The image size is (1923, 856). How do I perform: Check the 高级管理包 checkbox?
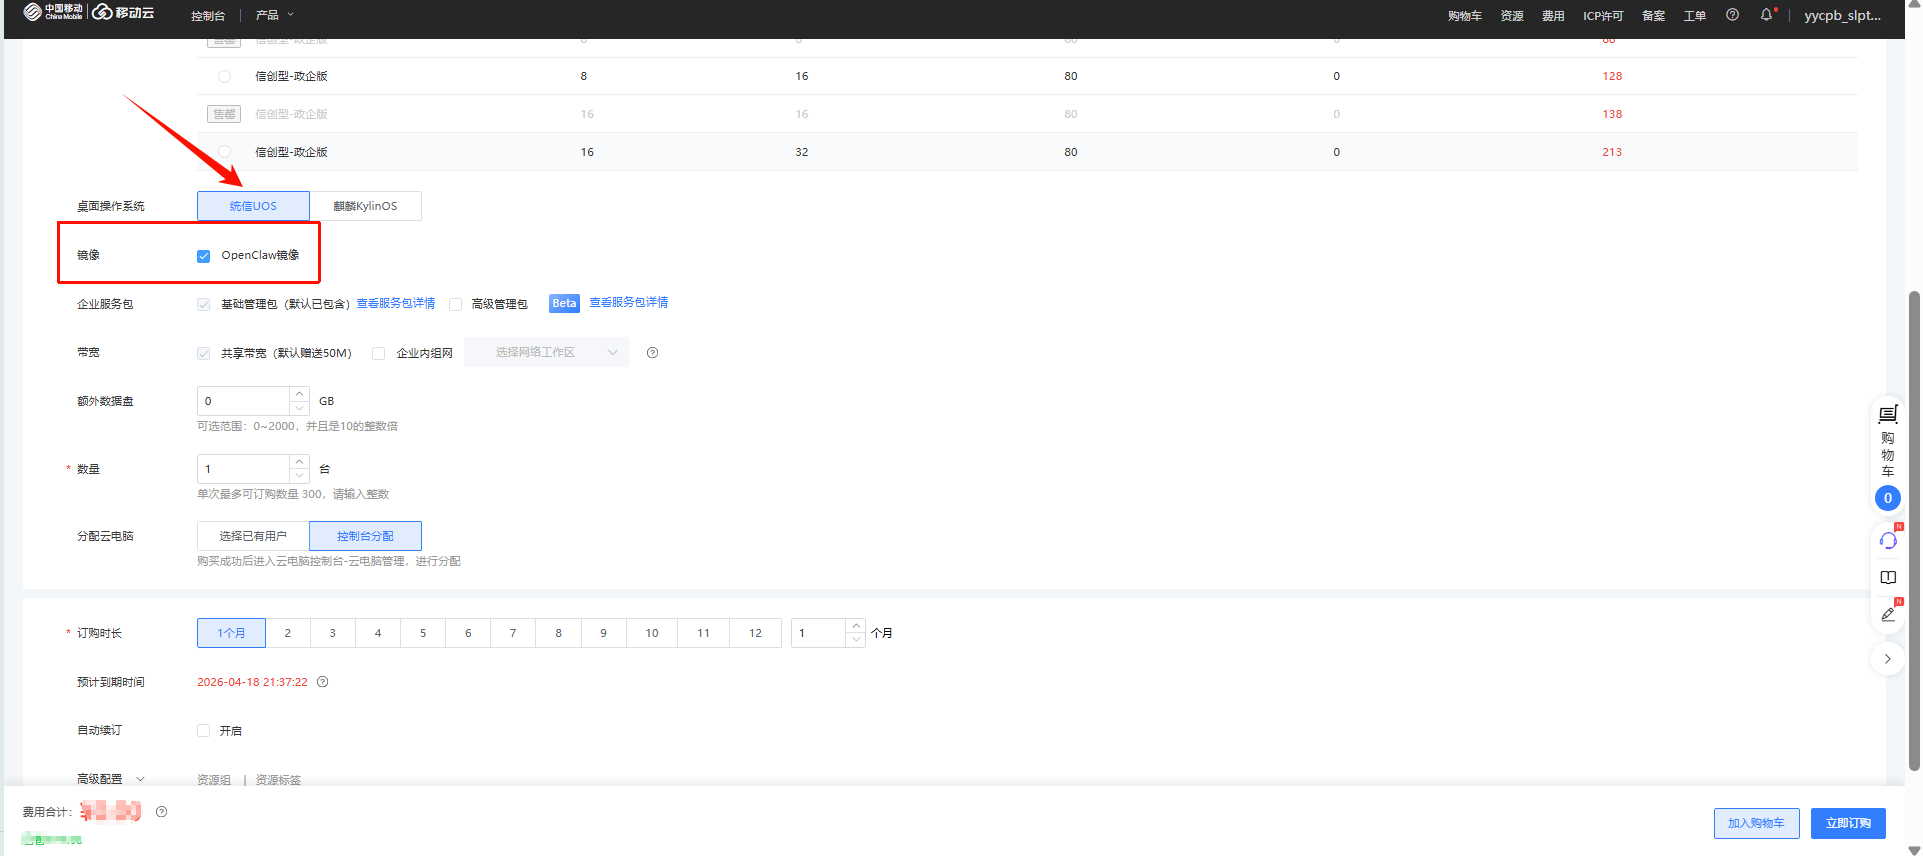pyautogui.click(x=456, y=304)
